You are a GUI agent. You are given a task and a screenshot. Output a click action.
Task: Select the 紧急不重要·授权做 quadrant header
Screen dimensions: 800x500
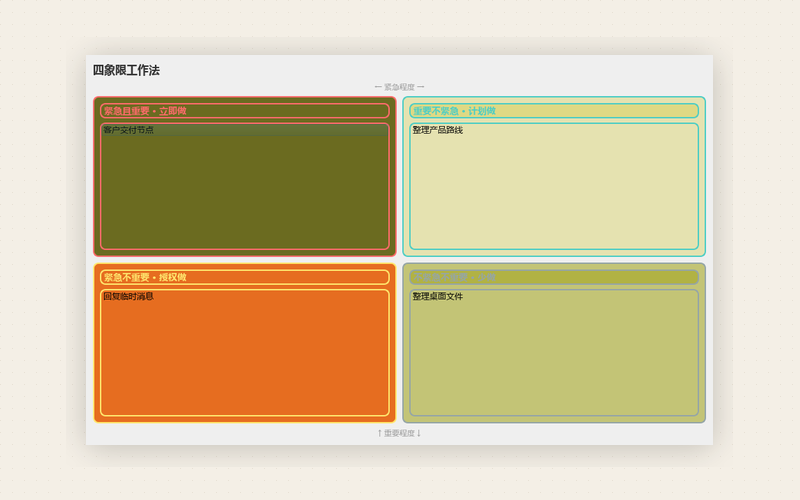point(245,277)
